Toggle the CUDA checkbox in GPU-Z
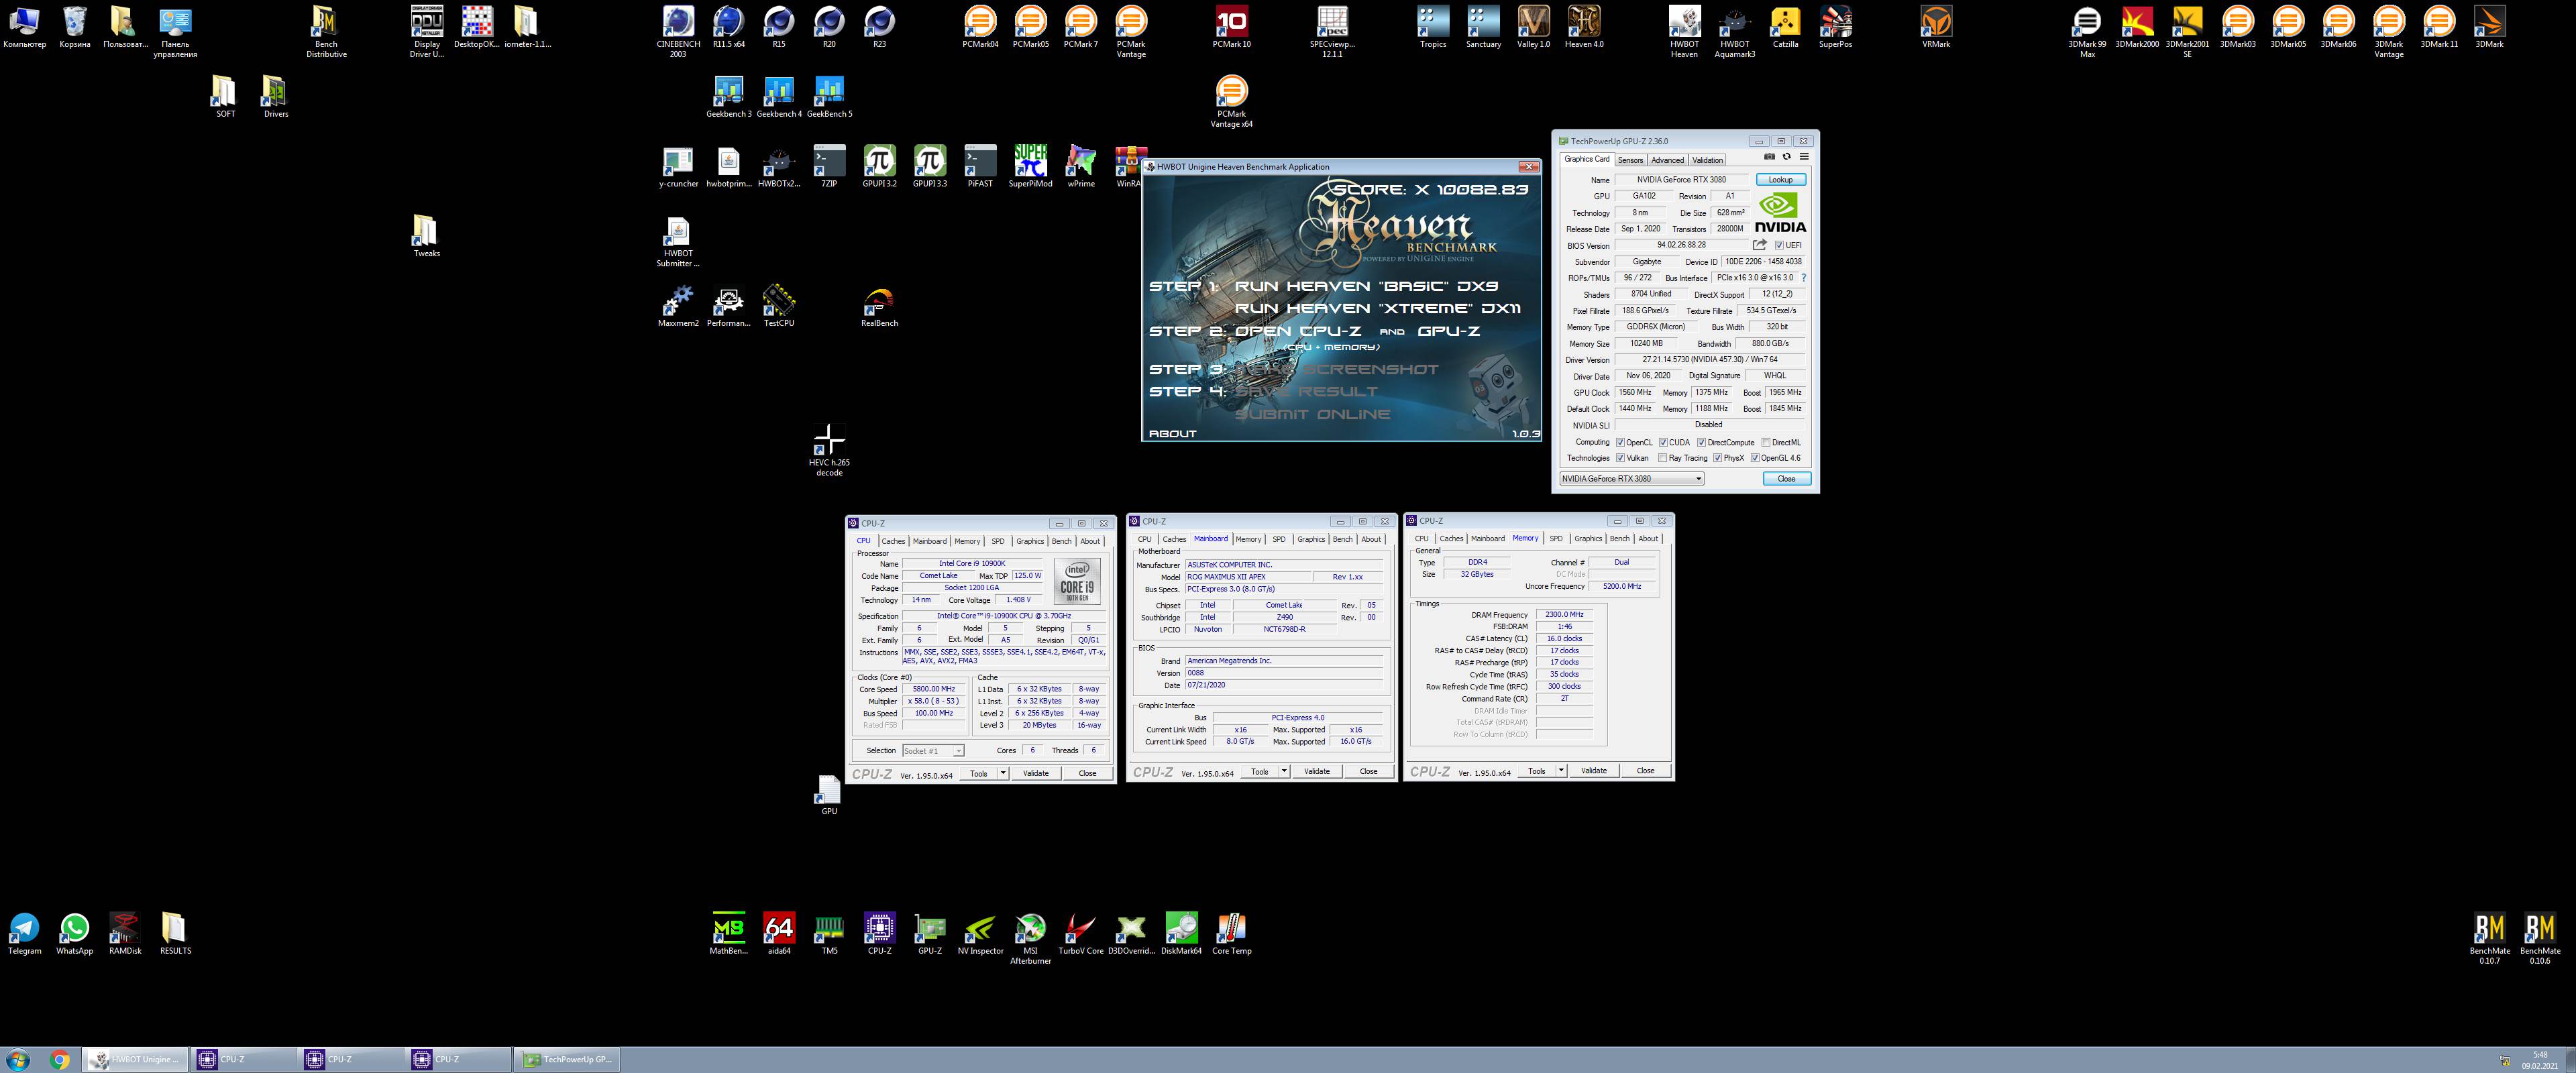The width and height of the screenshot is (2576, 1073). click(x=1663, y=442)
